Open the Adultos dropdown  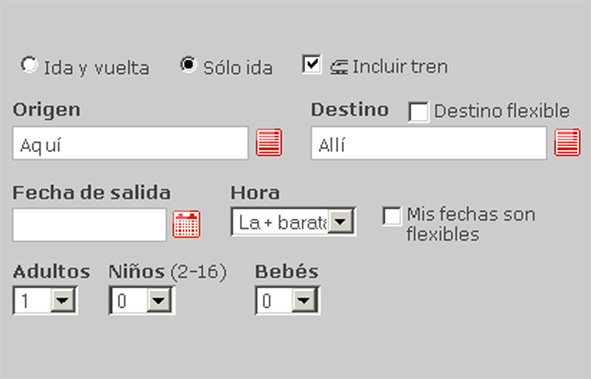point(45,300)
